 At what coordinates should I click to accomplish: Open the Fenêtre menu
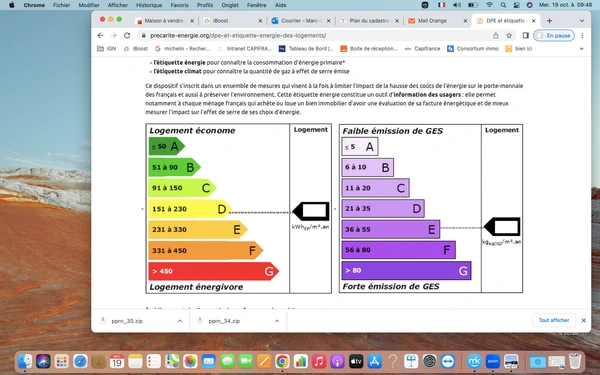click(x=256, y=5)
